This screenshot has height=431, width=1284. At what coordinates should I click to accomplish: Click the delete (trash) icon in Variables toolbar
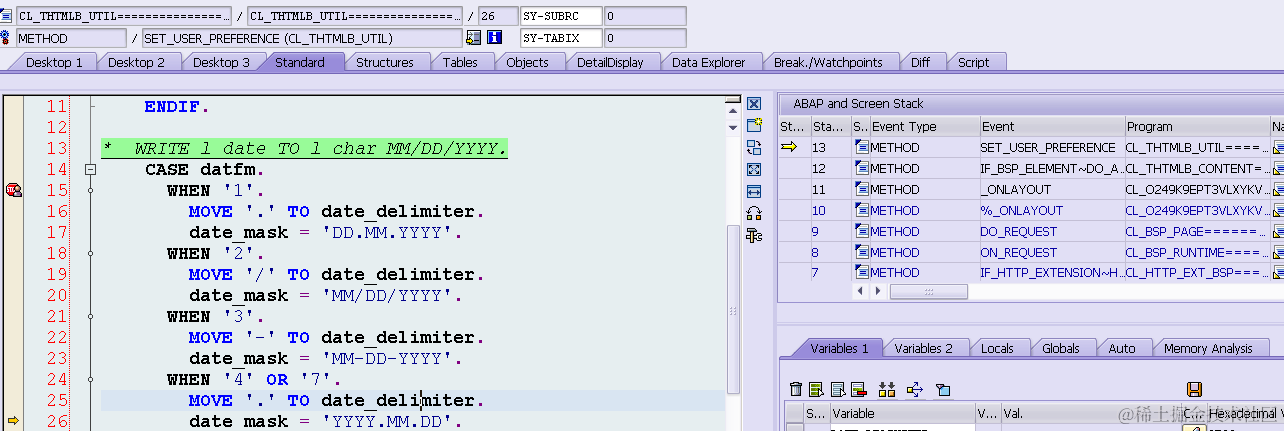pyautogui.click(x=796, y=389)
